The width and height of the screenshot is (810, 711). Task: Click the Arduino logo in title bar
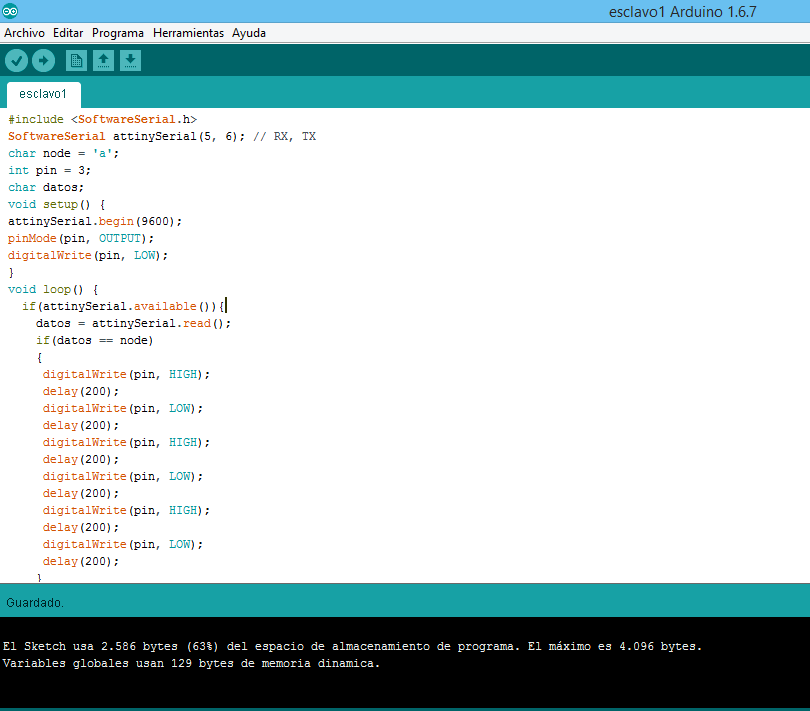(10, 11)
